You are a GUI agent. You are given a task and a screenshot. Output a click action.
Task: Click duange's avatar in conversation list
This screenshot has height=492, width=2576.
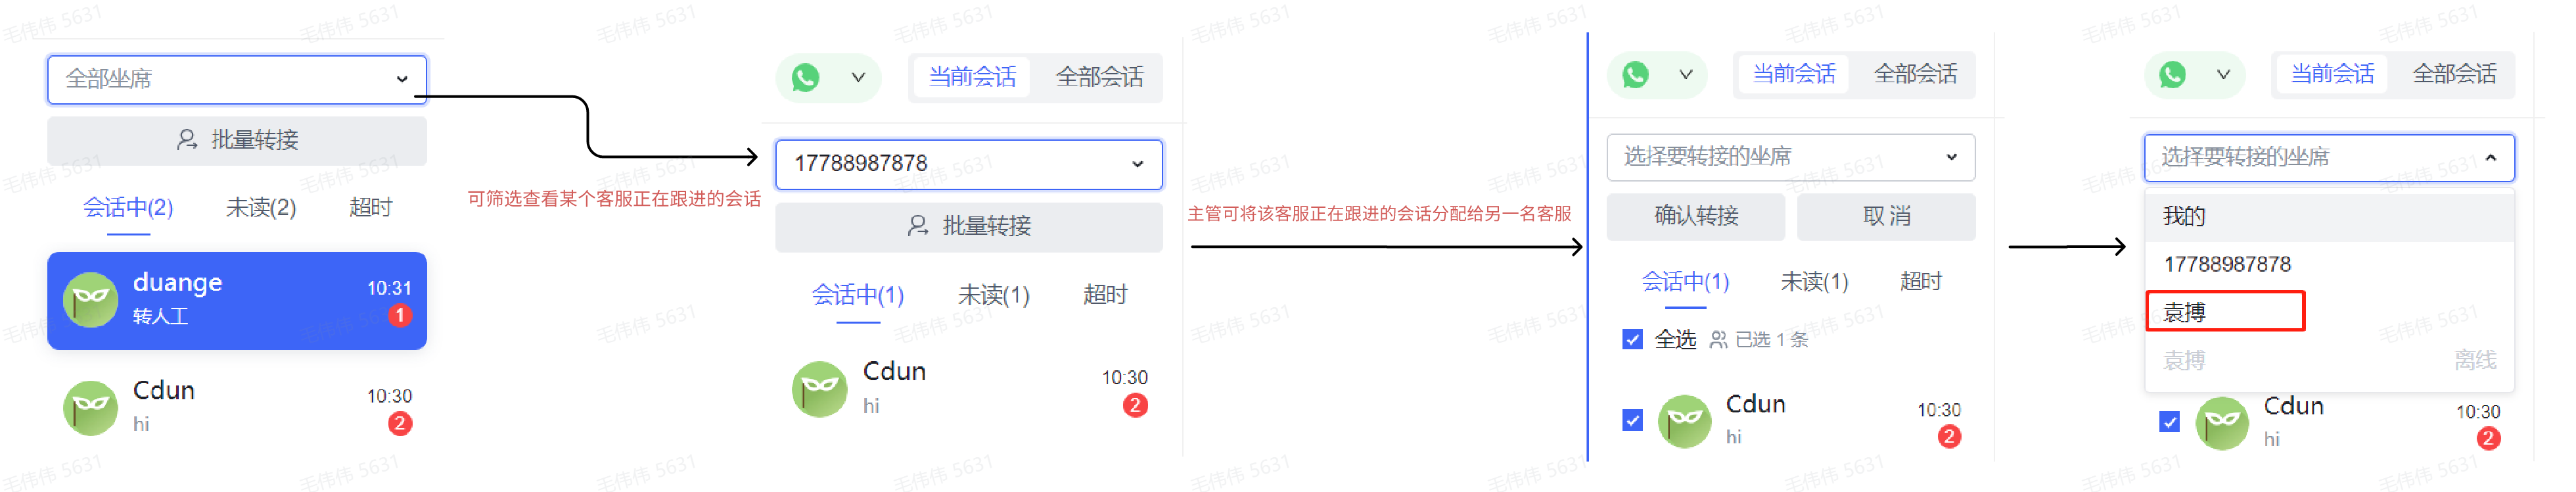(91, 300)
